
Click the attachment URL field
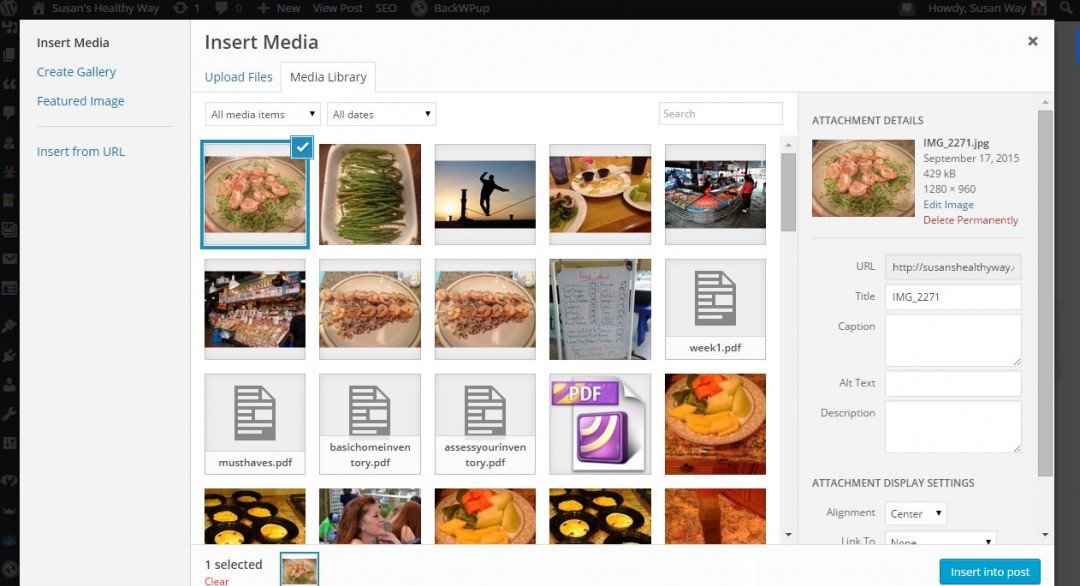pyautogui.click(x=953, y=267)
